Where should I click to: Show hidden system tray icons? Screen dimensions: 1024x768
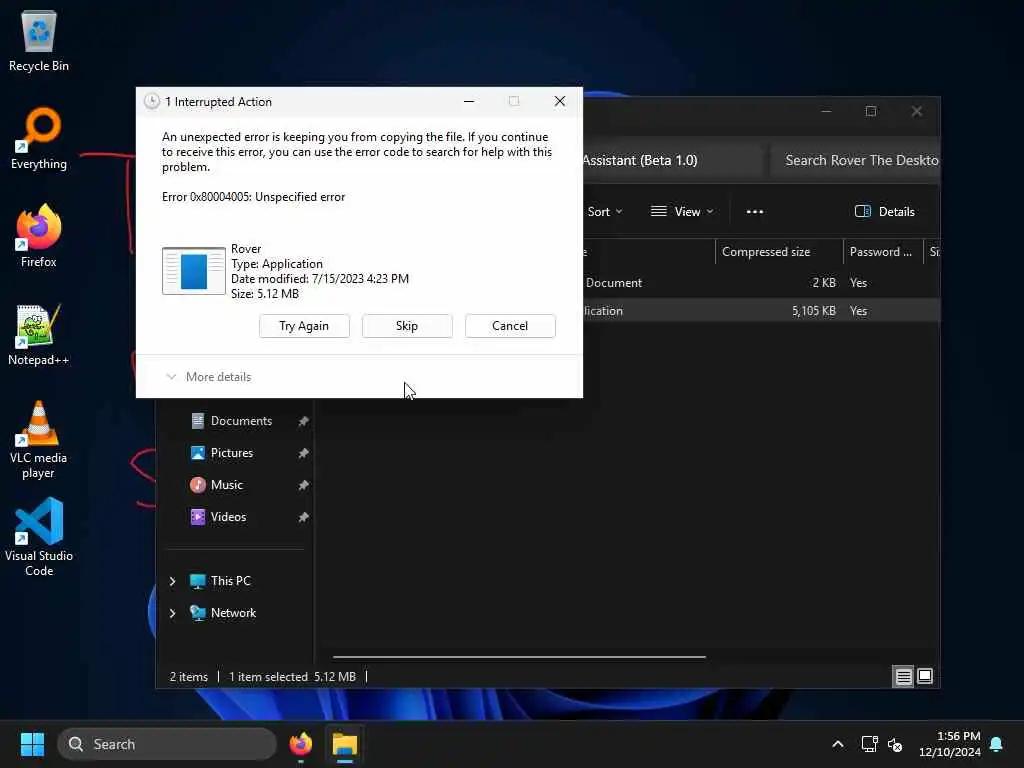[x=838, y=744]
